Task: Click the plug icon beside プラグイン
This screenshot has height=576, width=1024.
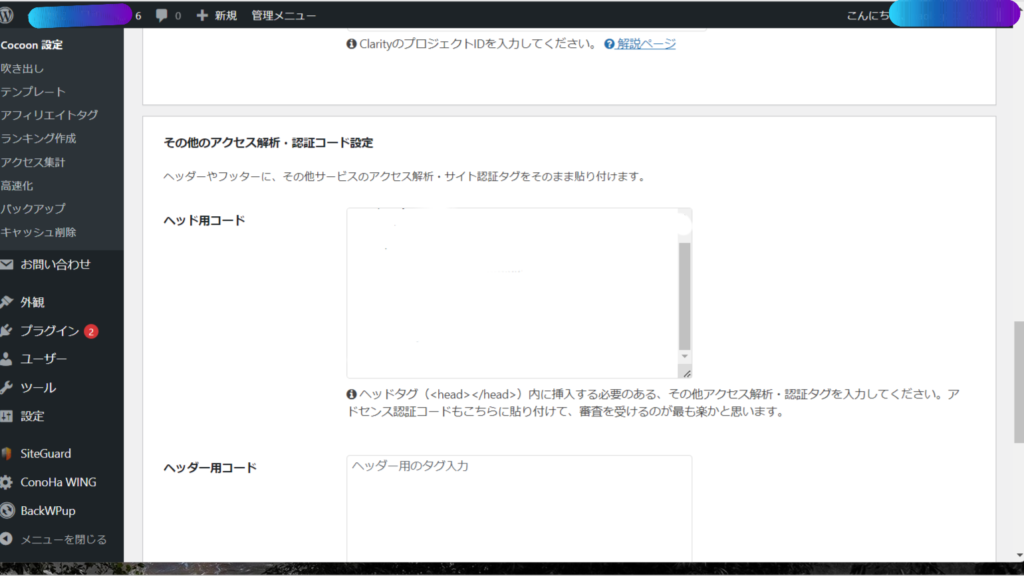Action: point(7,331)
